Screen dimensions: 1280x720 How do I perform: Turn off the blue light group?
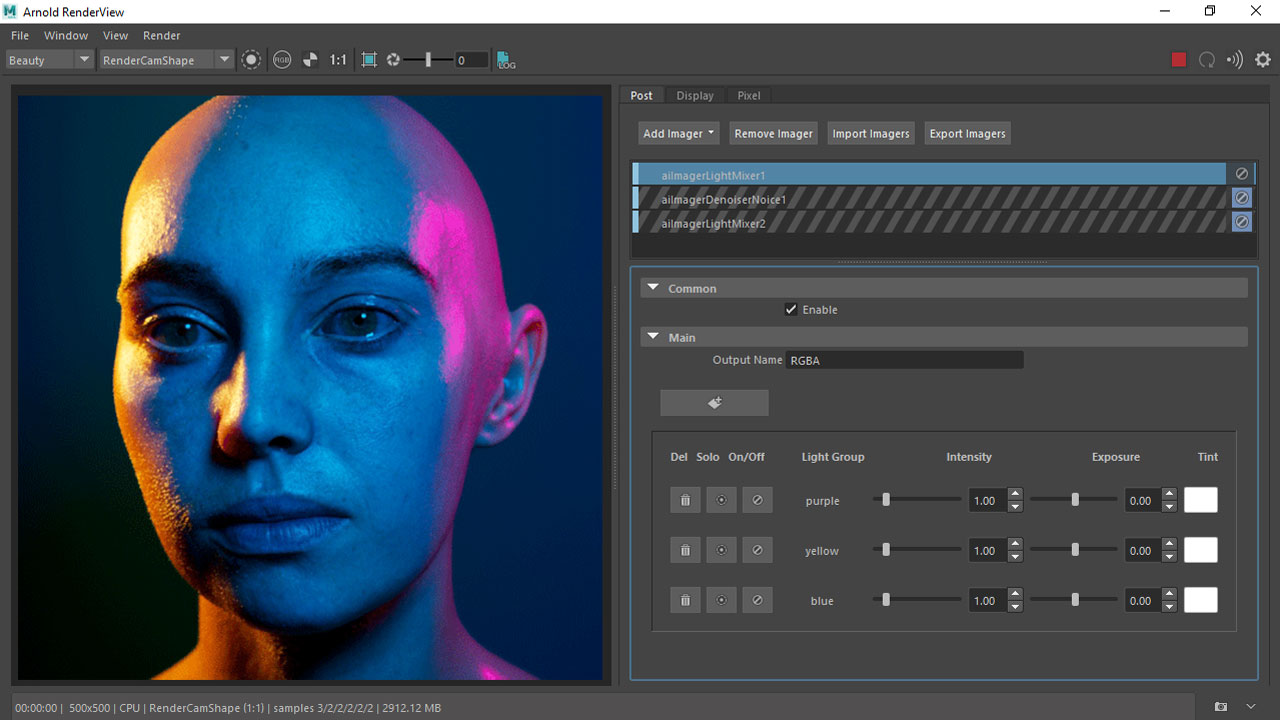757,600
